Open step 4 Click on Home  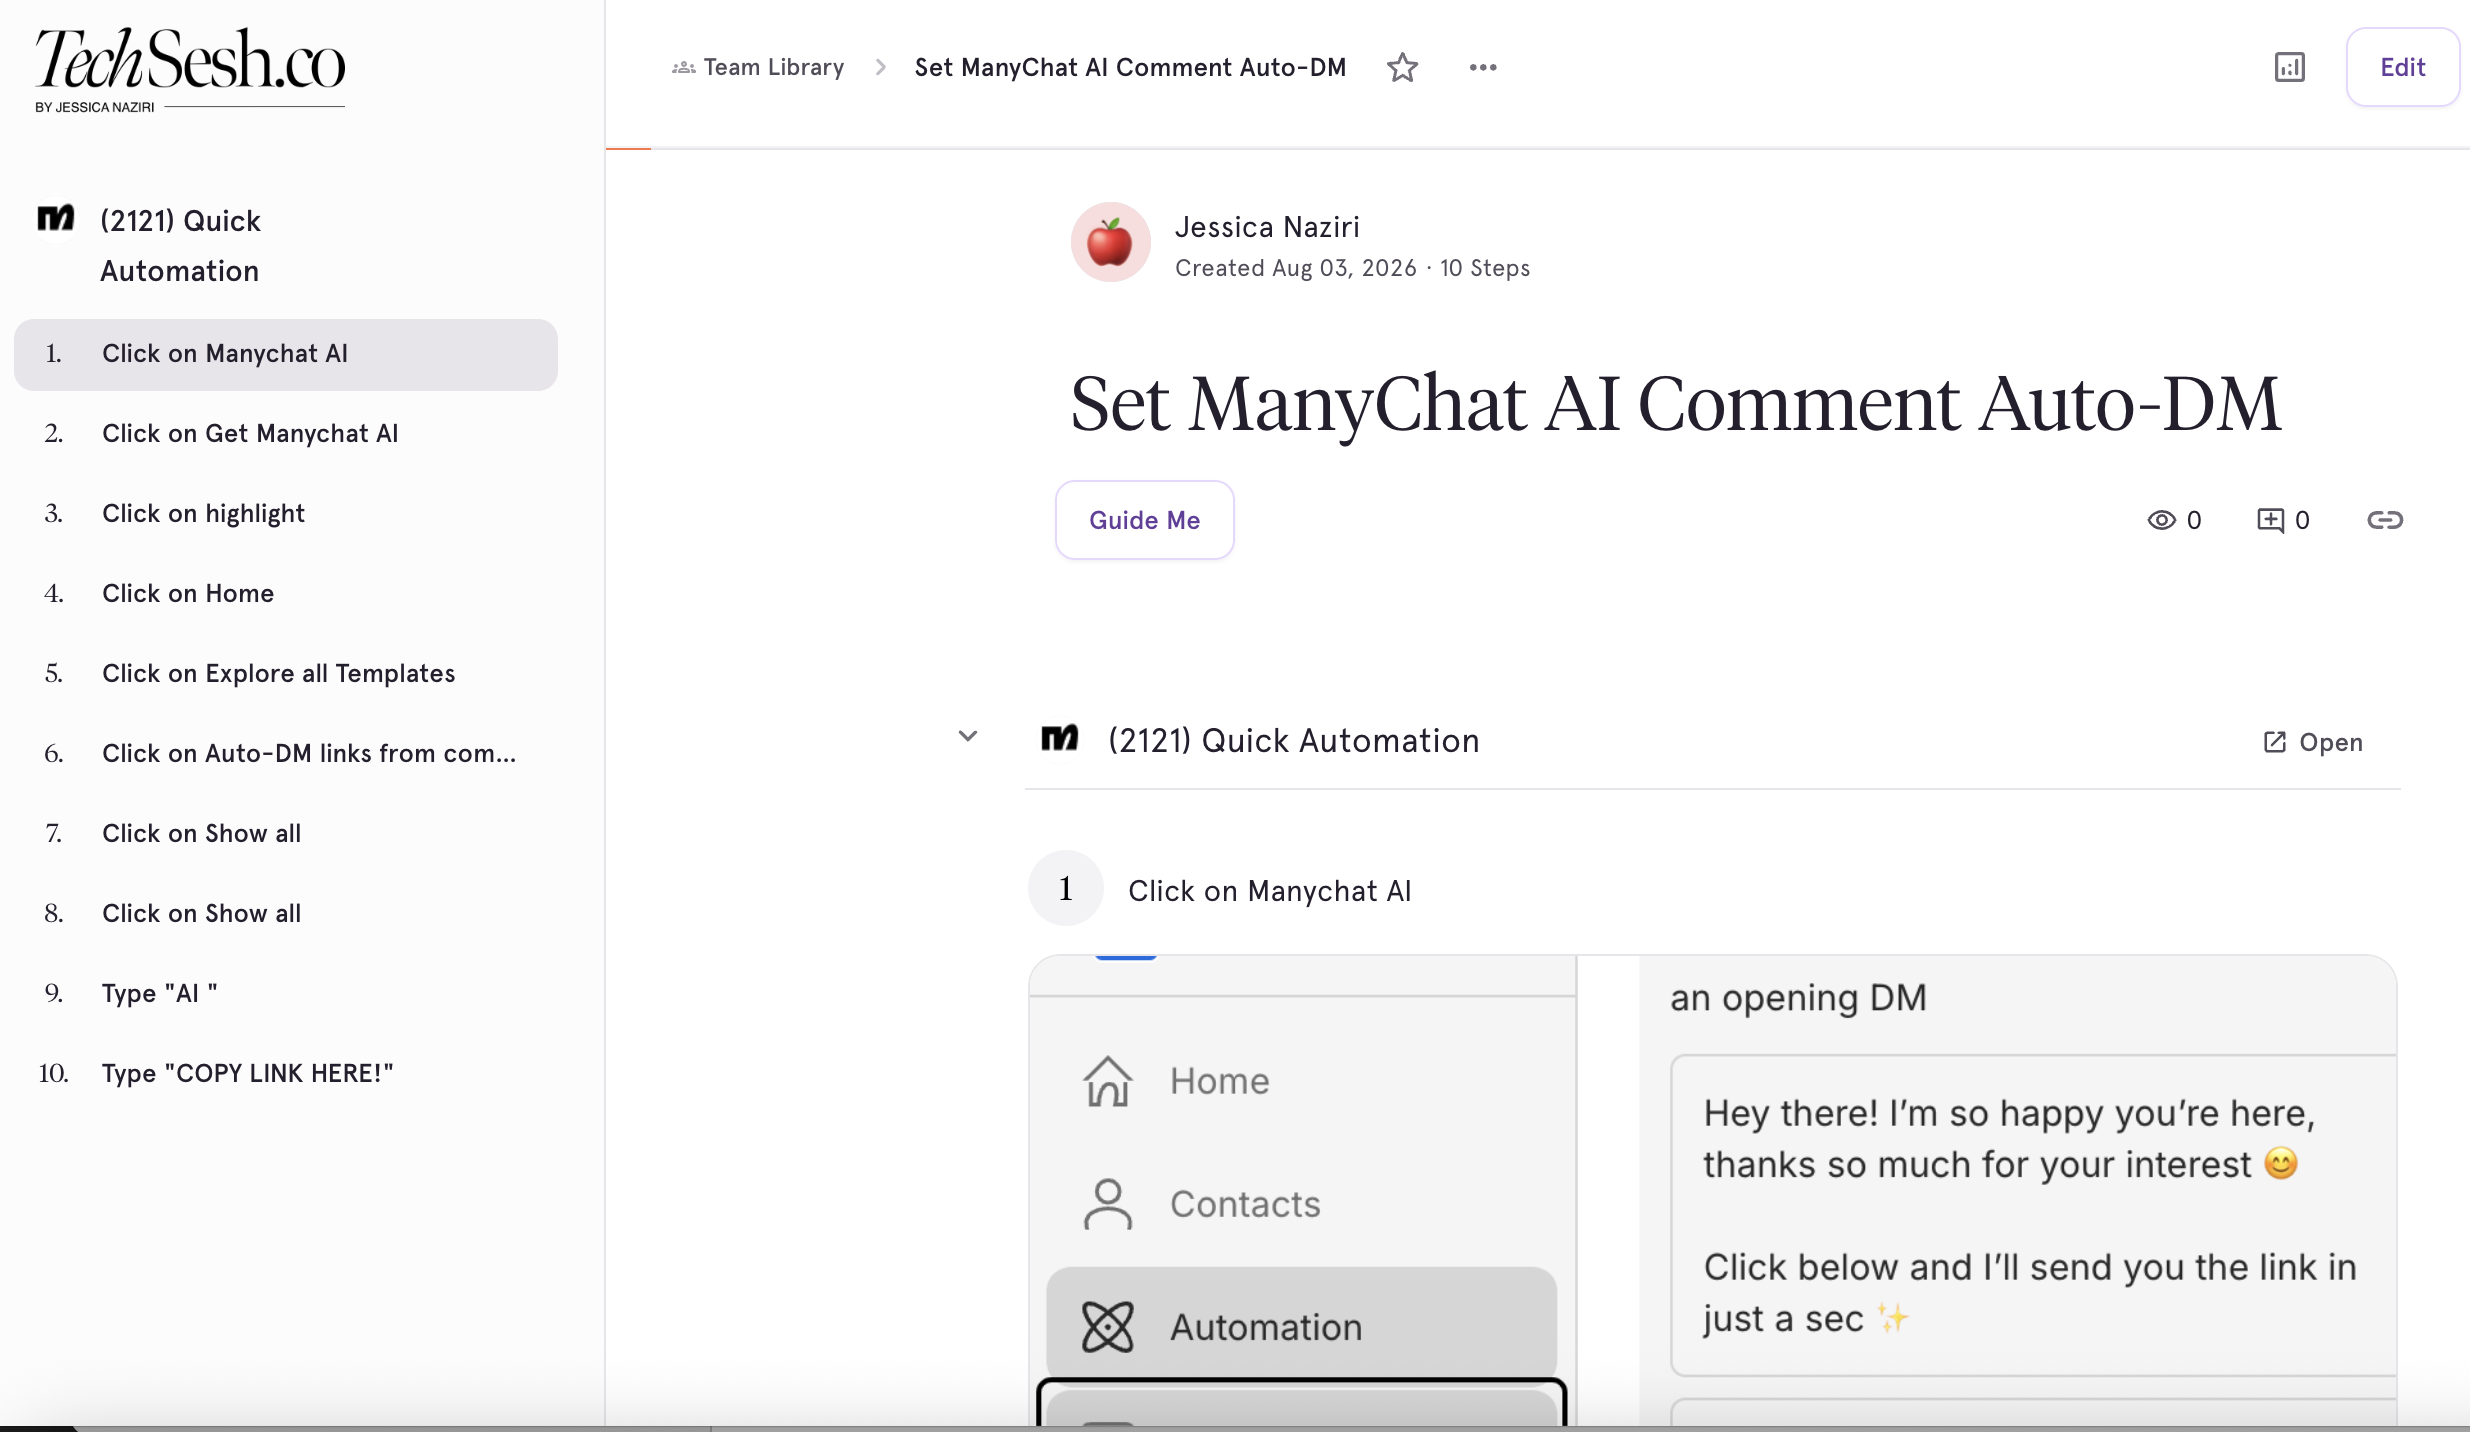point(286,594)
